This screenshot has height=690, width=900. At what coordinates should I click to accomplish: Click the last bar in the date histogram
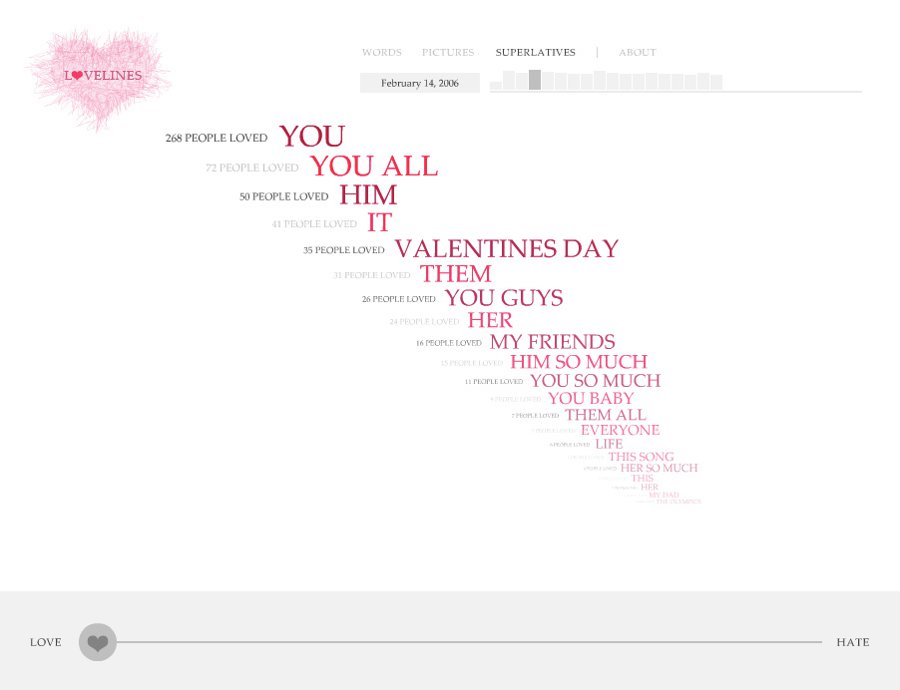point(716,83)
